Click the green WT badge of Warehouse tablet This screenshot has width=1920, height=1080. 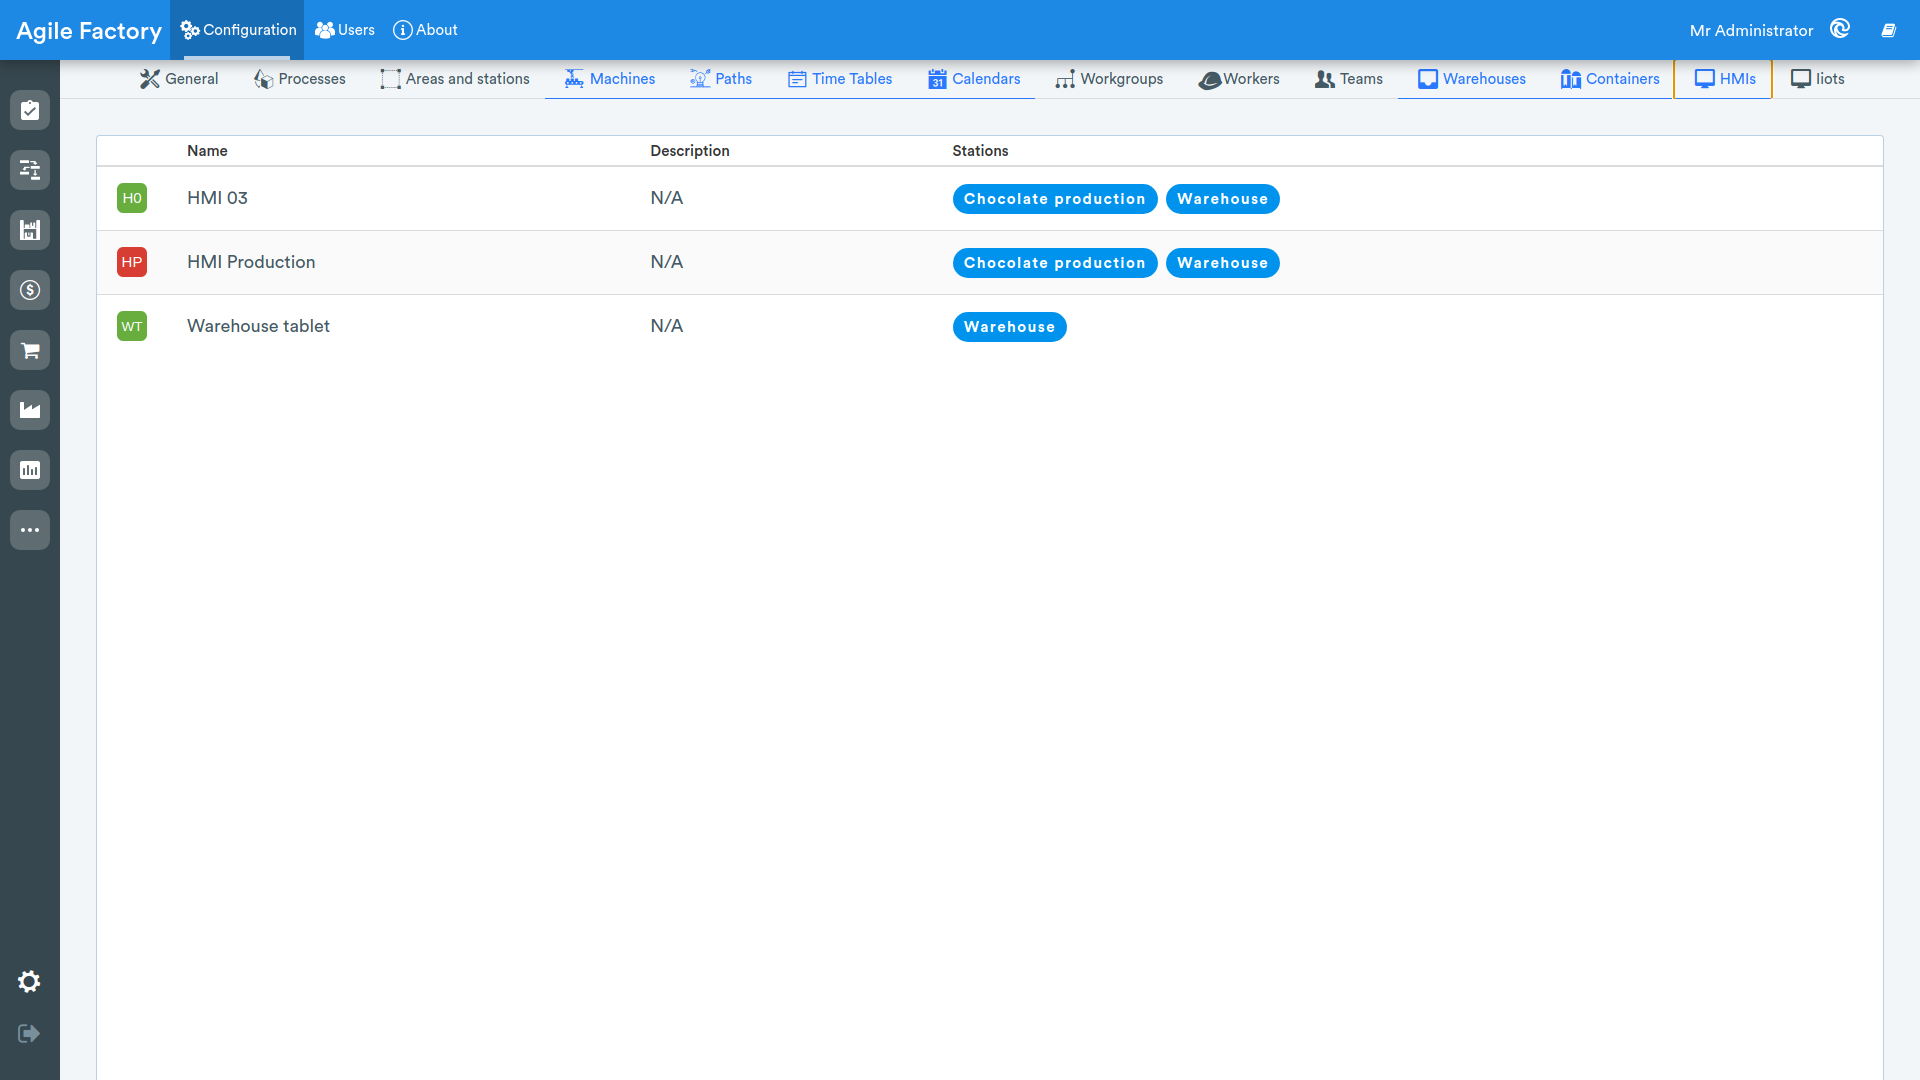132,326
